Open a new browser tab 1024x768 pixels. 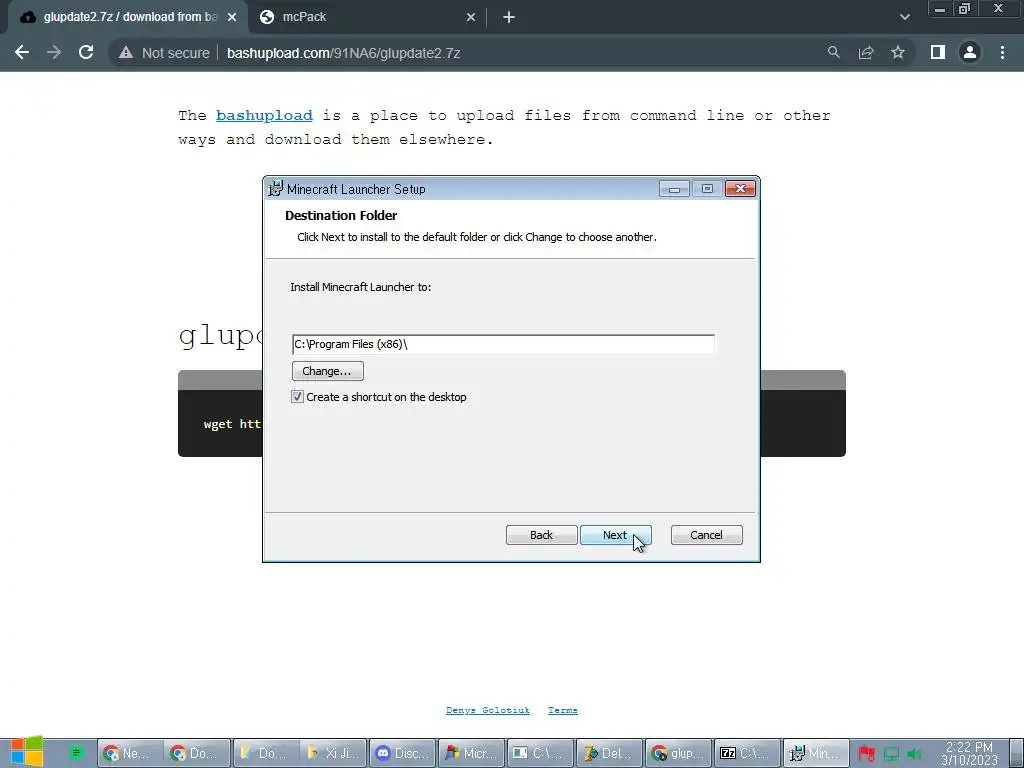click(x=509, y=18)
